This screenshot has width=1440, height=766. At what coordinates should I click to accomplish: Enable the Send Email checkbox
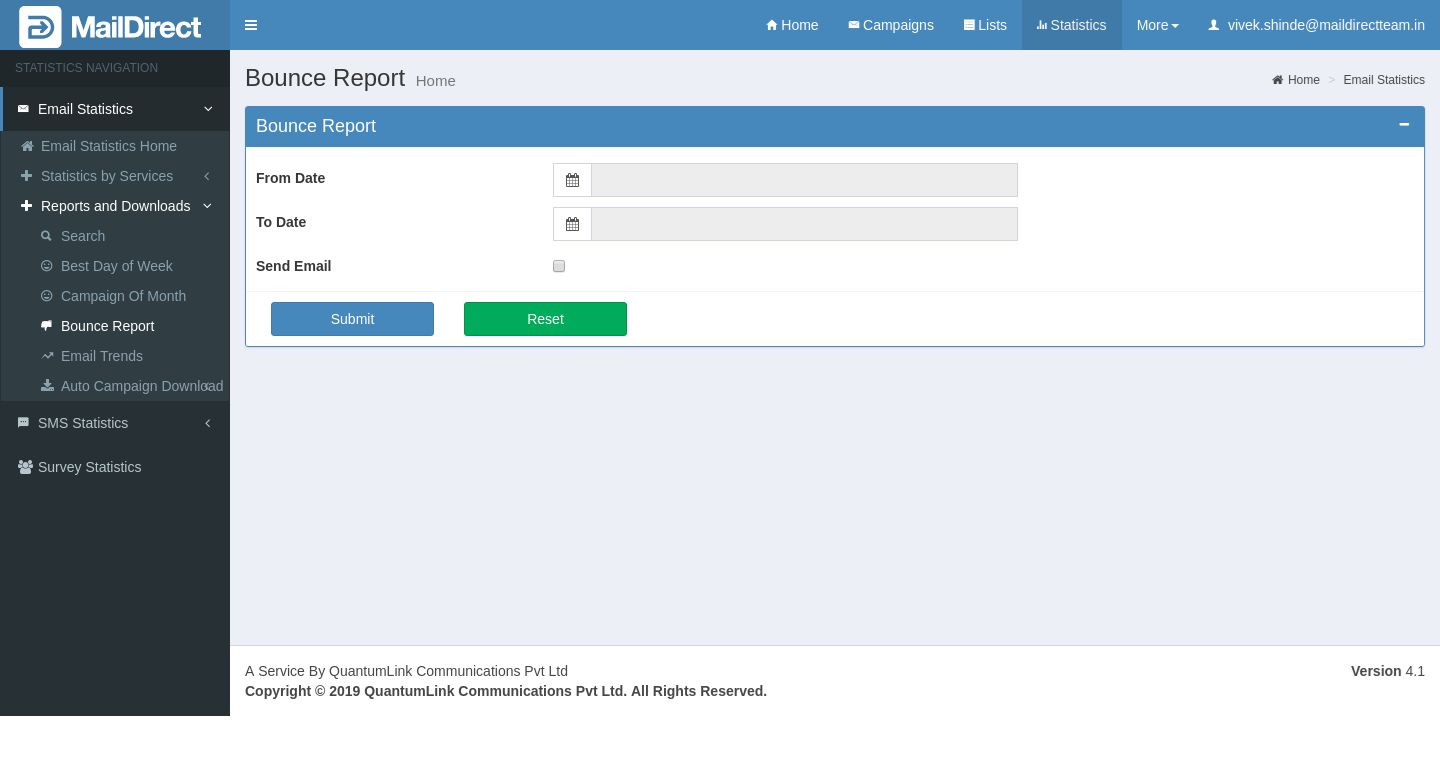(x=559, y=266)
